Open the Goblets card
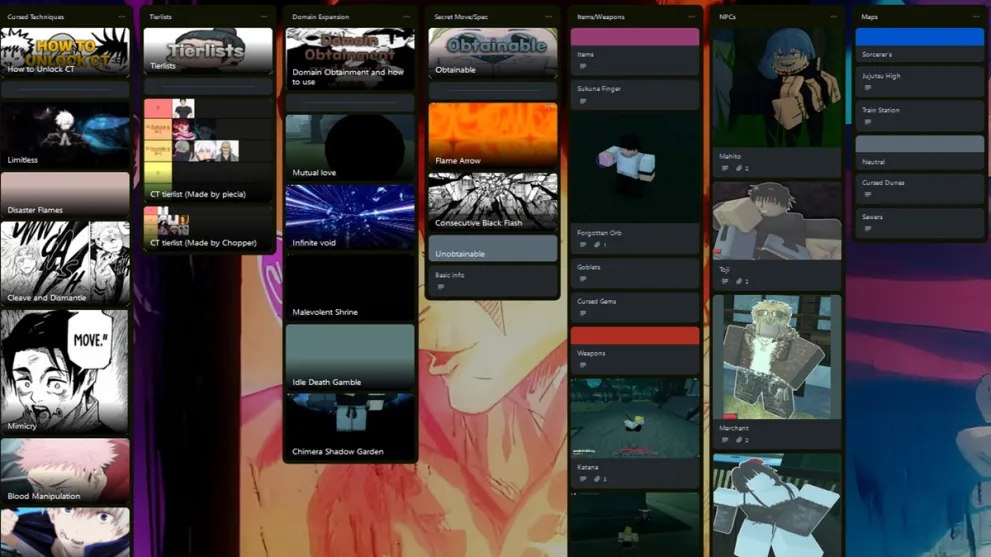Screen dimensions: 991x557 (634, 272)
